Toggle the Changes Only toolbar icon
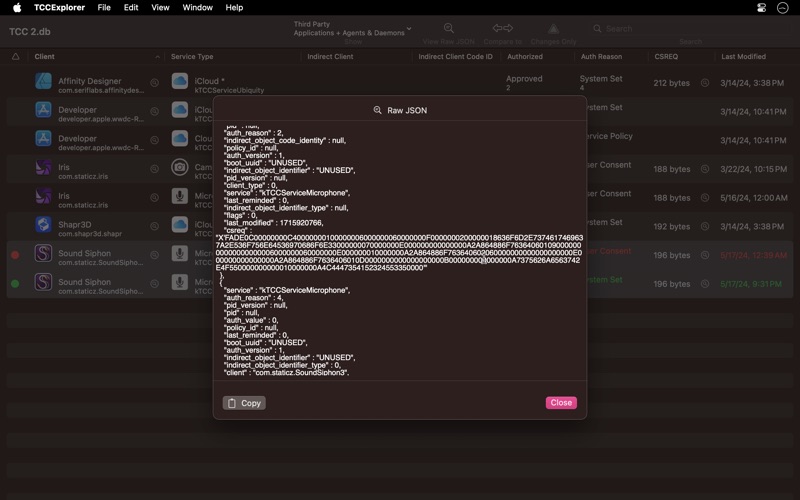This screenshot has width=800, height=500. tap(554, 28)
